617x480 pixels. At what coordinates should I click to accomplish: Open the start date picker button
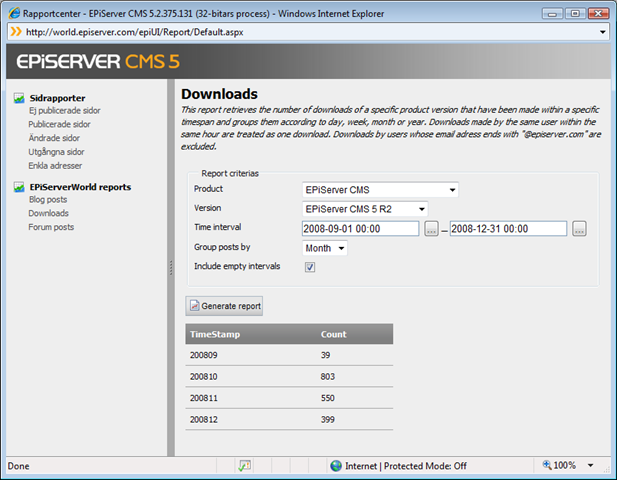pyautogui.click(x=431, y=229)
